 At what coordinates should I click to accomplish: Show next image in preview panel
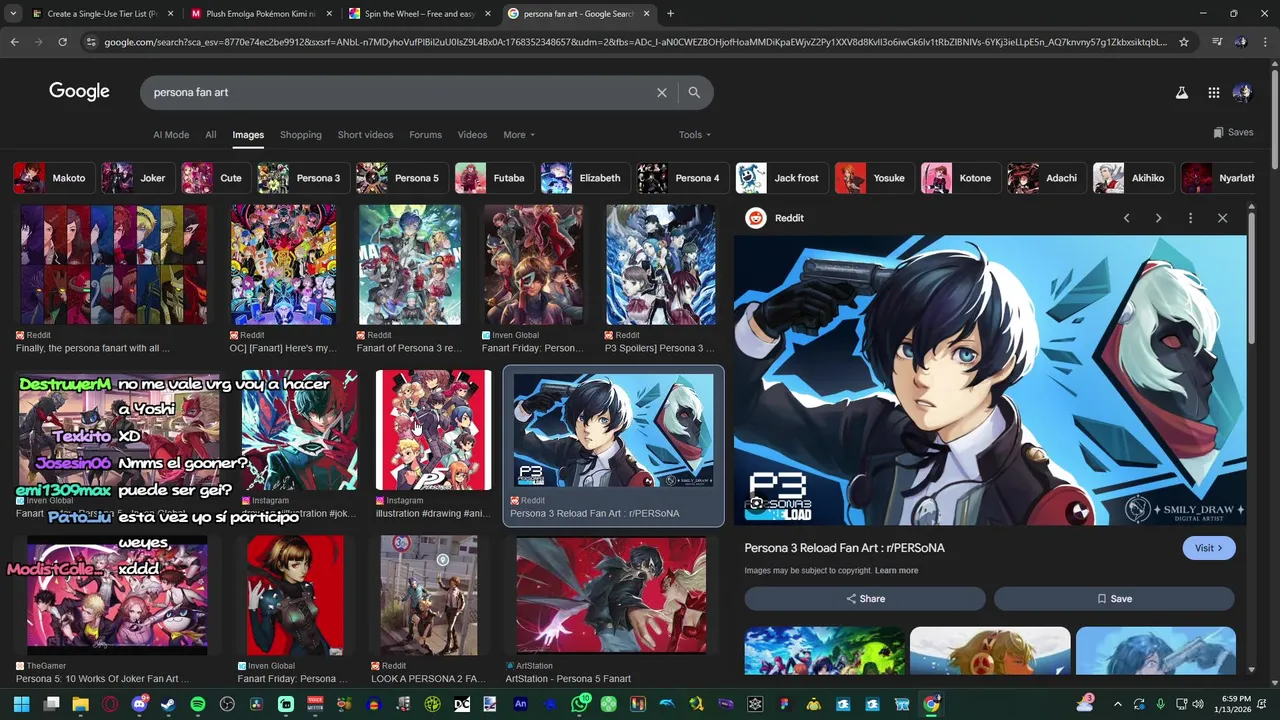coord(1158,218)
